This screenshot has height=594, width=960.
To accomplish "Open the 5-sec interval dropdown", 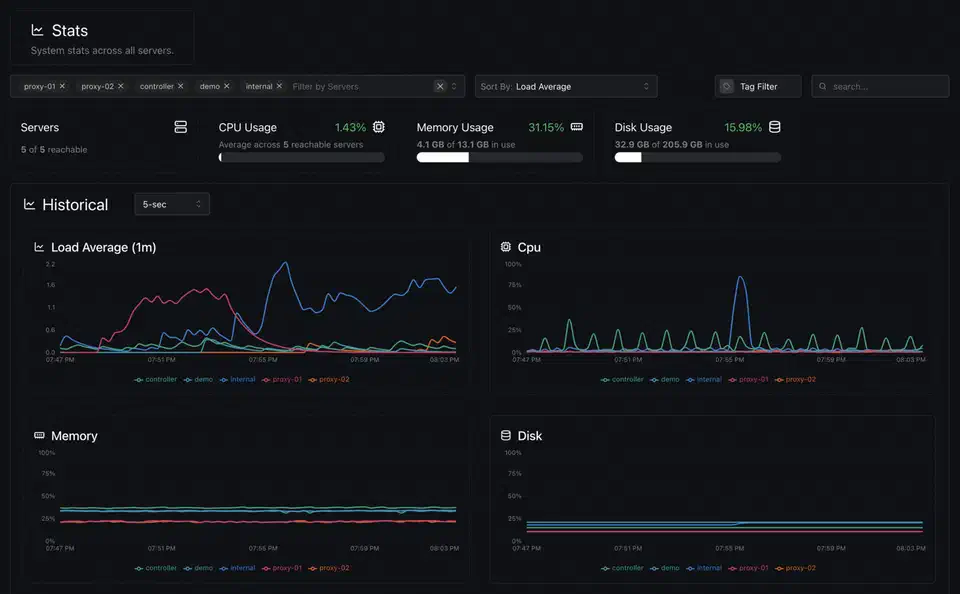I will (171, 204).
